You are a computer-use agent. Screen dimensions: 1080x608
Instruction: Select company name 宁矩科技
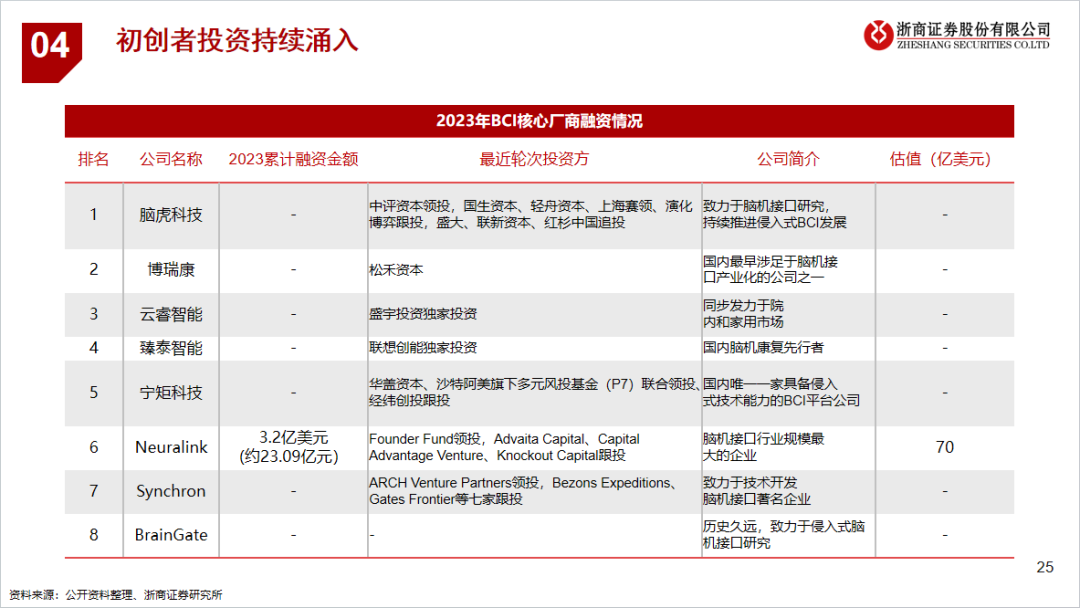(x=171, y=392)
